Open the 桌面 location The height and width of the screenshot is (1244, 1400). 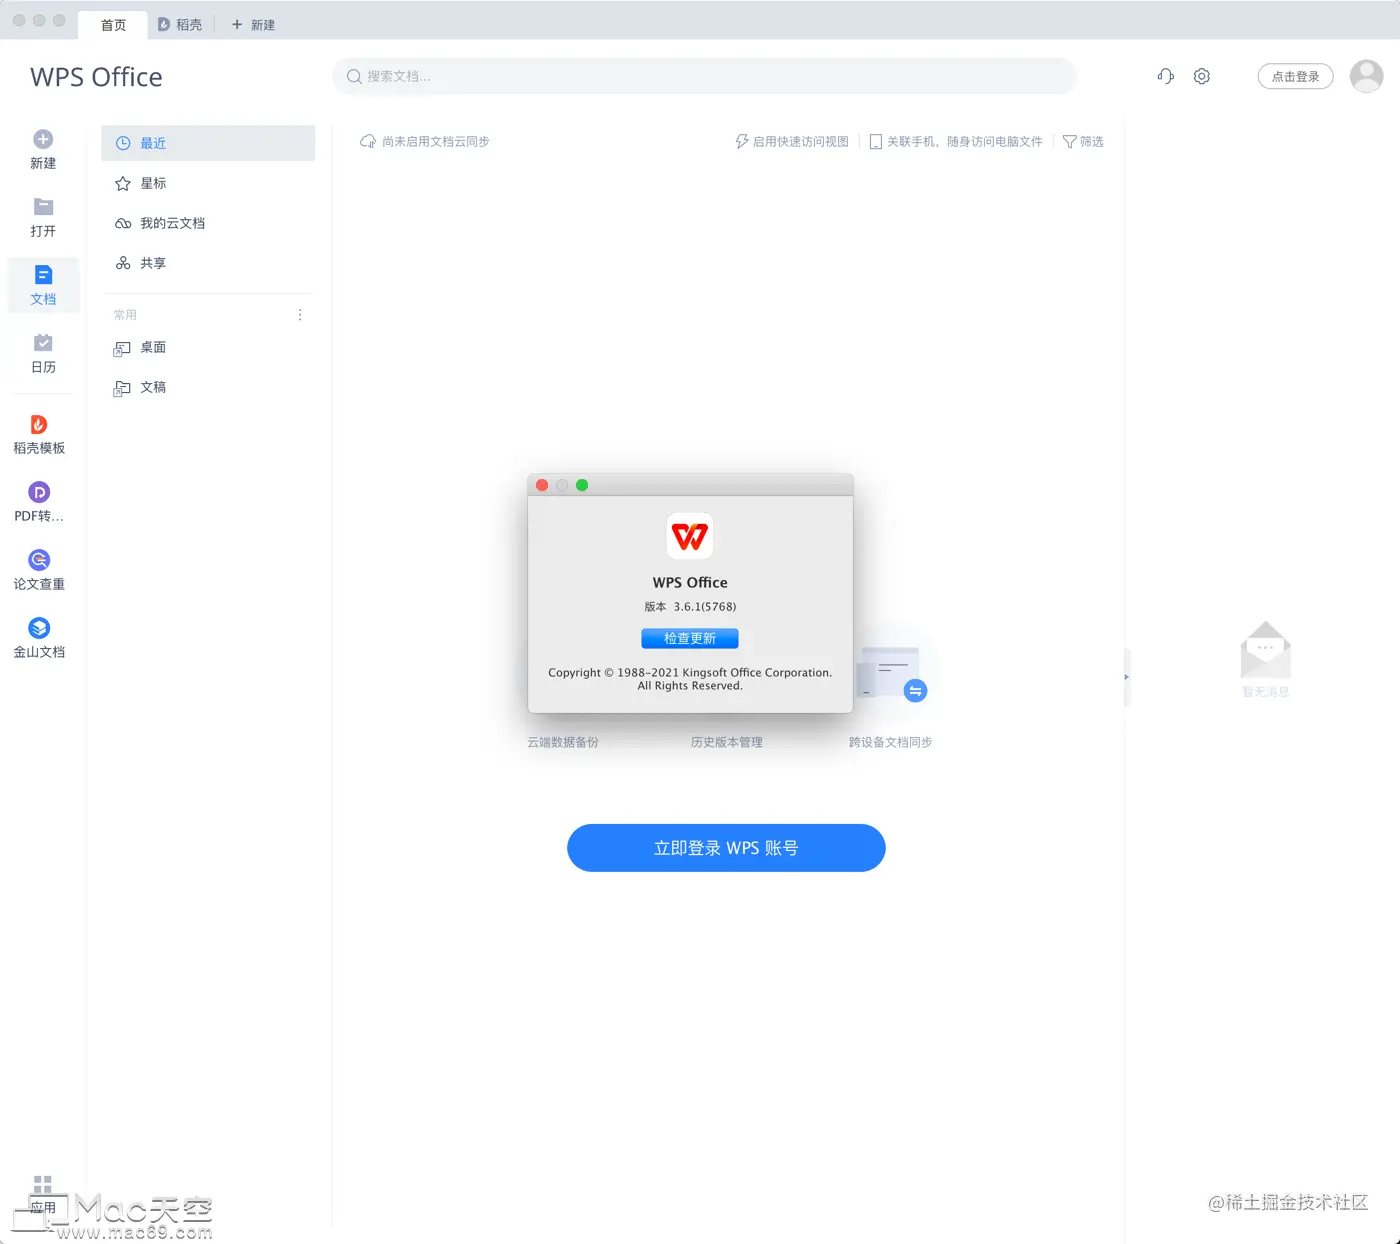tap(208, 347)
